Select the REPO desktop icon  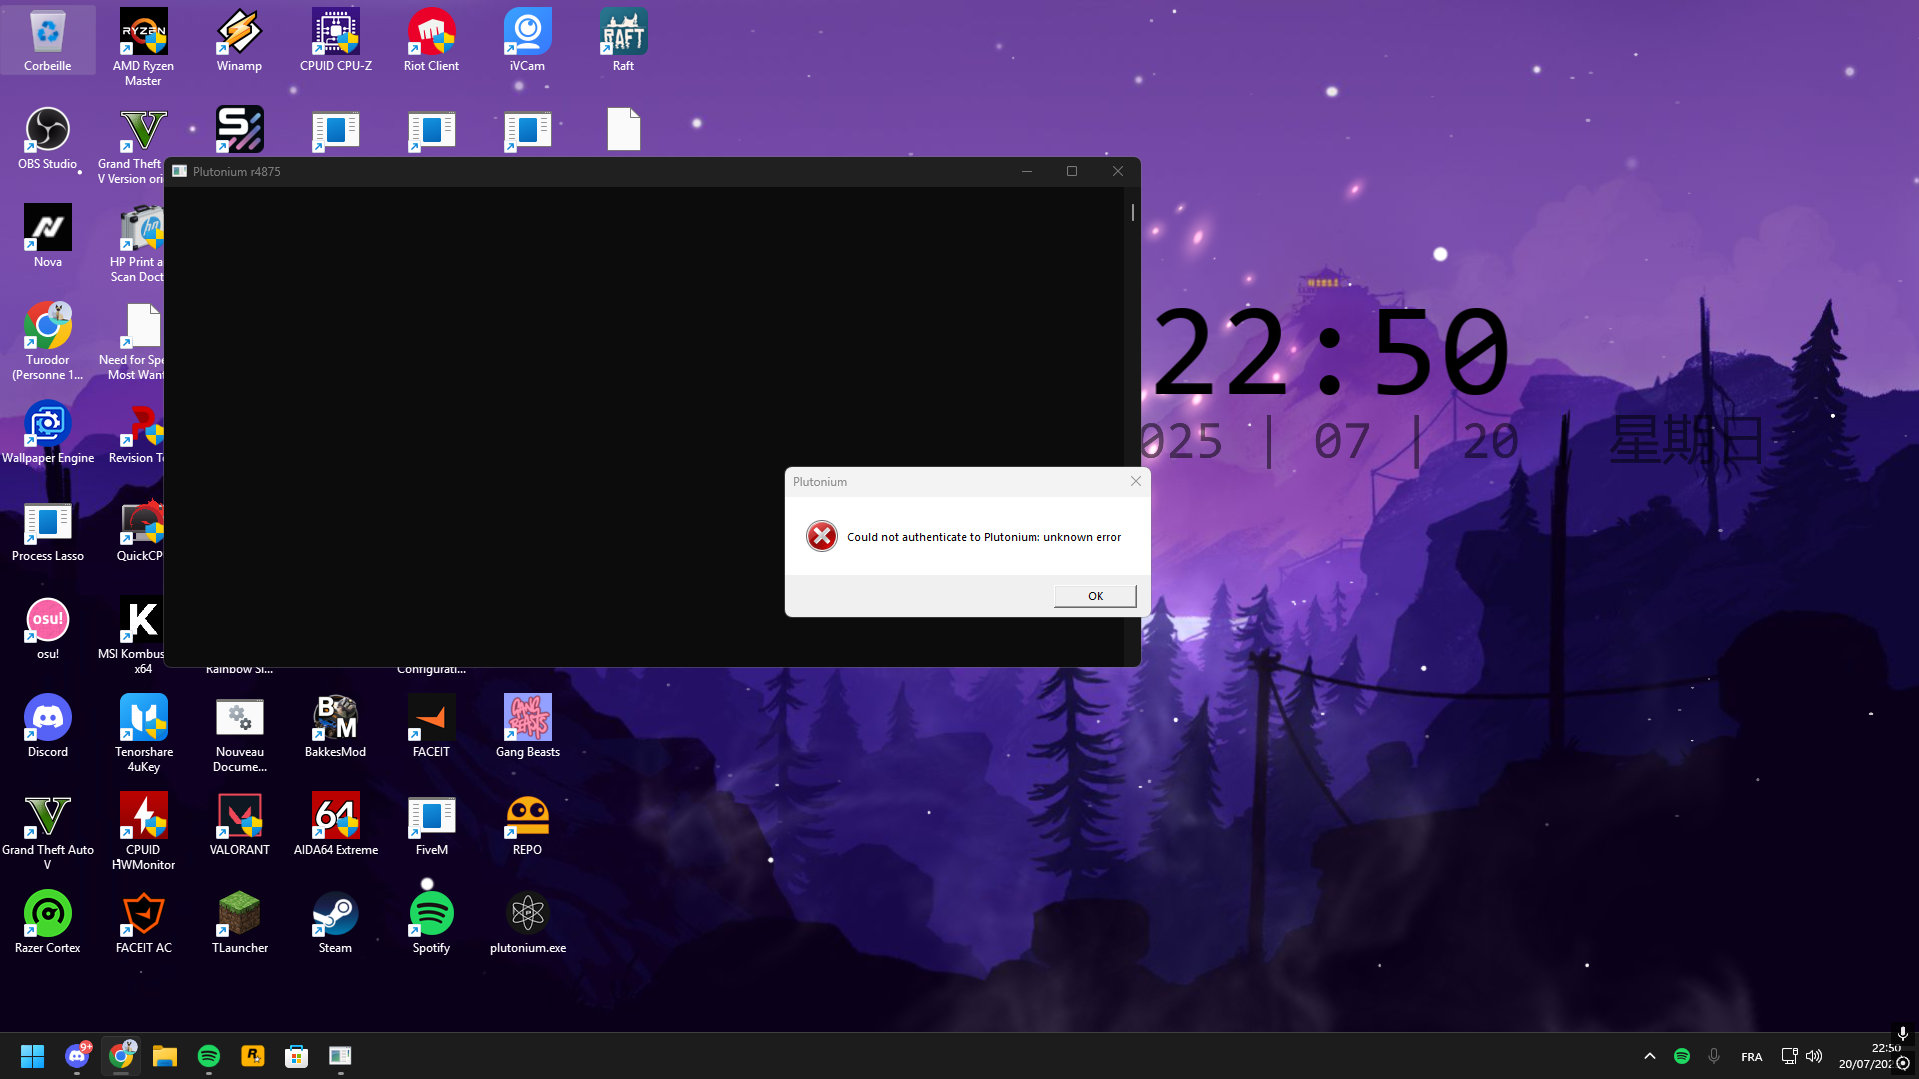tap(527, 825)
